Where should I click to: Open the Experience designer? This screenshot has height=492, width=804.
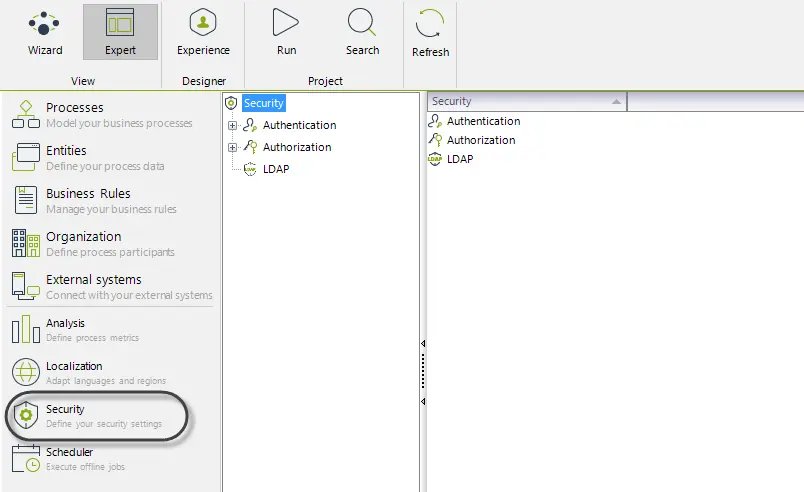(203, 32)
